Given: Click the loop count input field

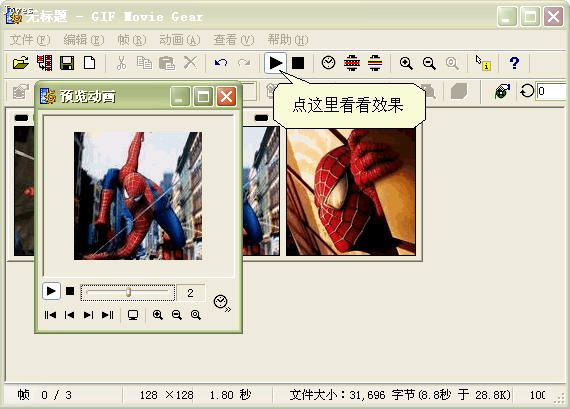Looking at the screenshot, I should [x=551, y=91].
